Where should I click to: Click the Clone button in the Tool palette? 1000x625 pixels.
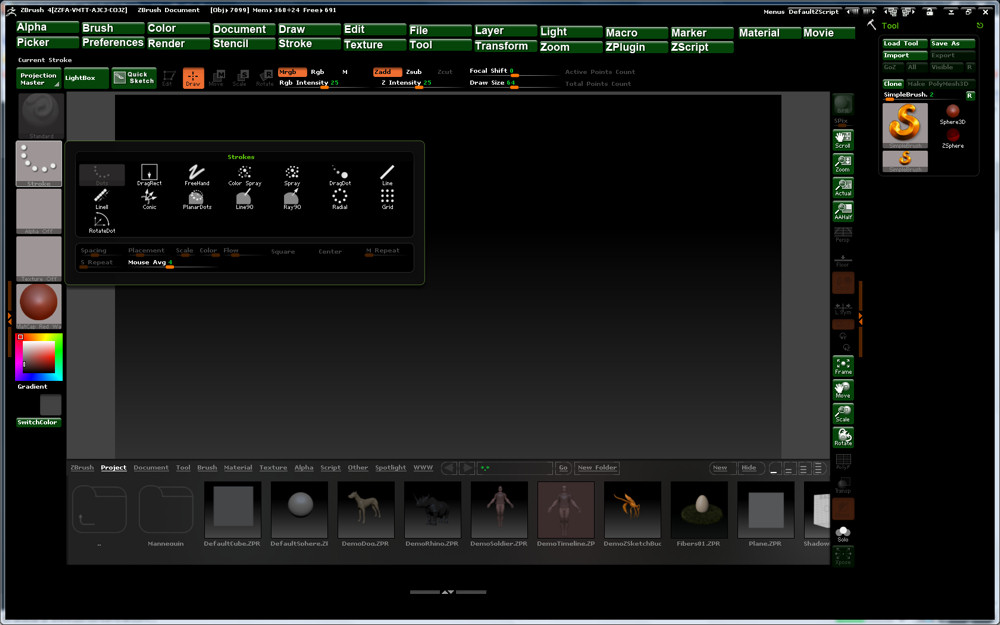click(x=891, y=83)
